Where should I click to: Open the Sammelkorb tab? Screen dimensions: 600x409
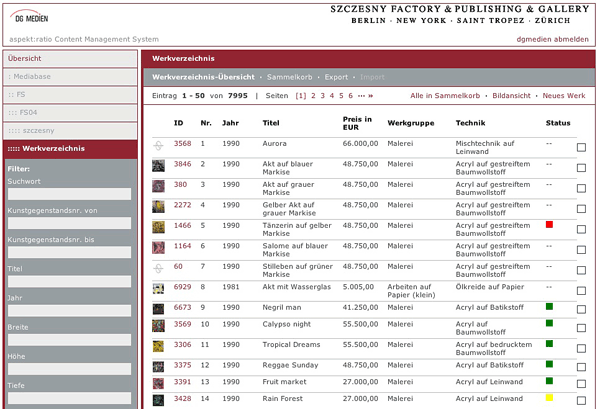coord(290,77)
